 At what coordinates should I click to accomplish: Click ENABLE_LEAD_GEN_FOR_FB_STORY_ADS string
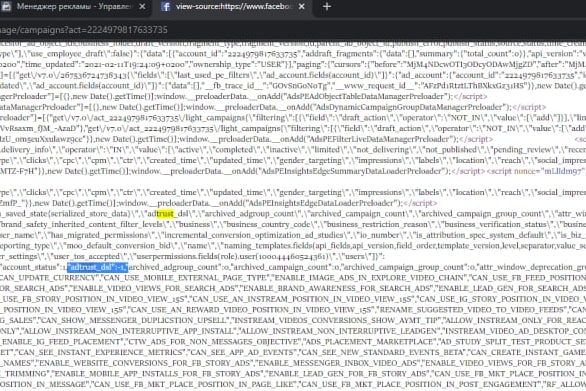(348, 374)
